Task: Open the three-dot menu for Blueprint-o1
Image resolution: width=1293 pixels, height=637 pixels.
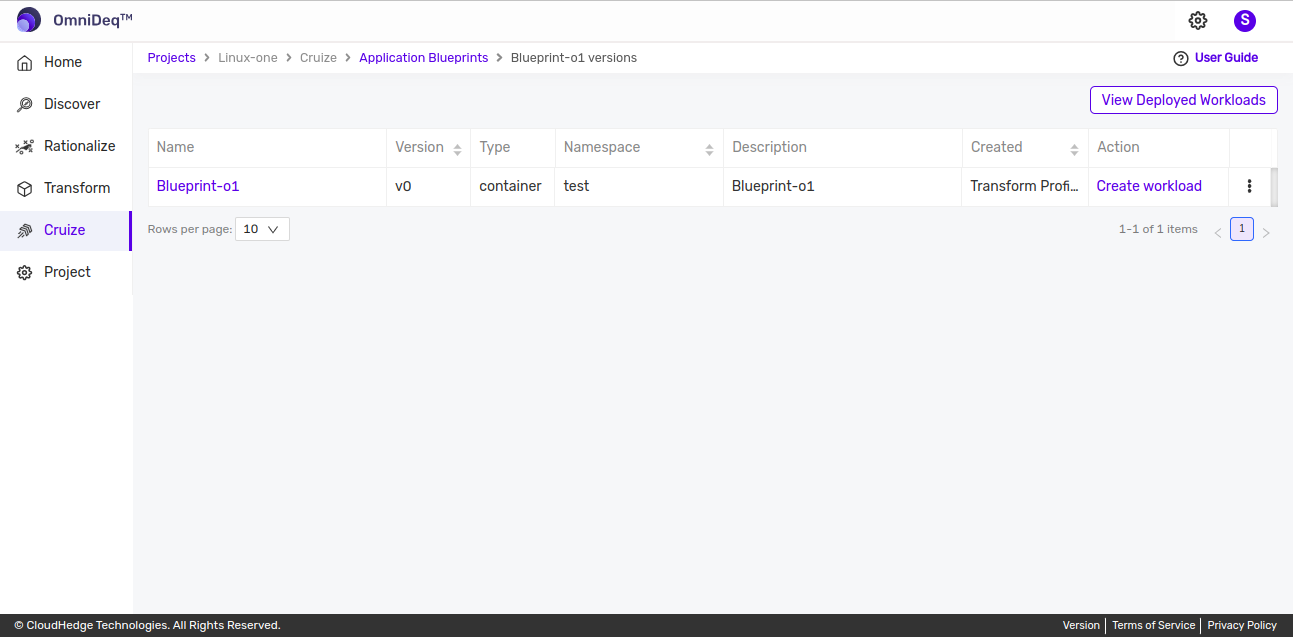Action: pyautogui.click(x=1249, y=186)
